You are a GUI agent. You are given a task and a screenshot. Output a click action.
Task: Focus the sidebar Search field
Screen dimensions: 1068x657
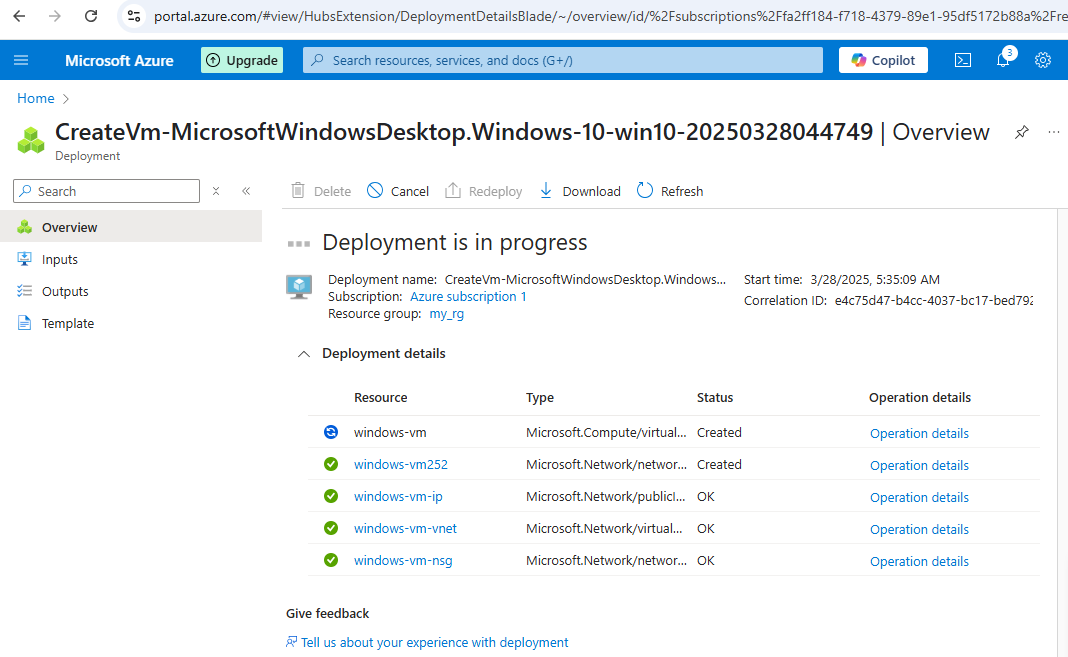point(106,191)
